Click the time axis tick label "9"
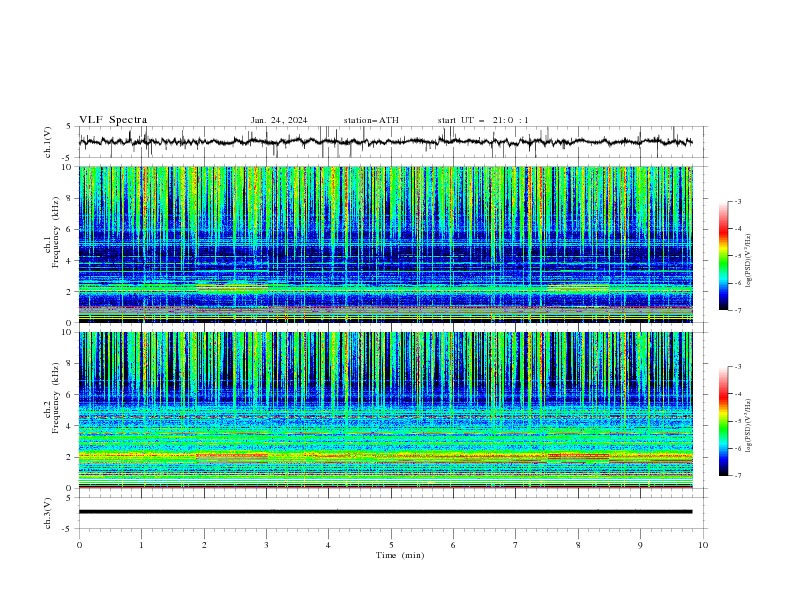 point(640,545)
